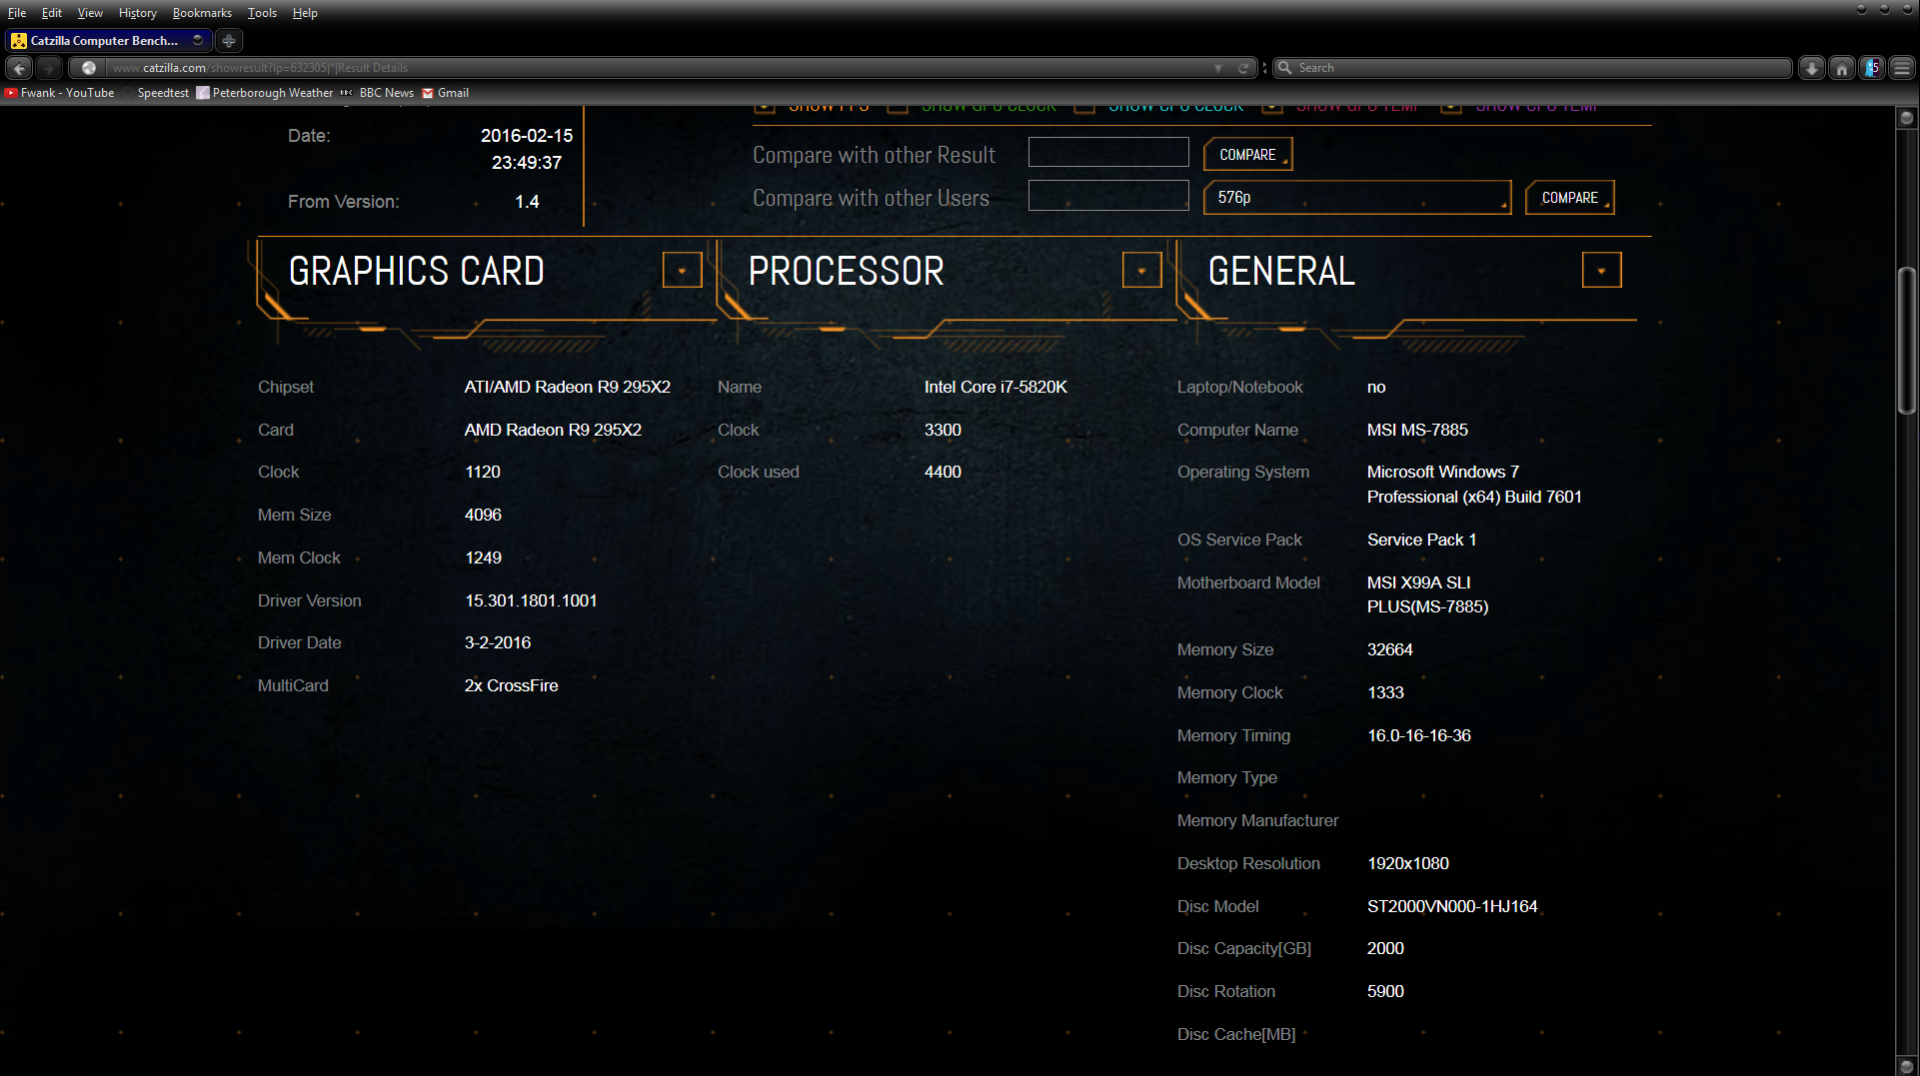Viewport: 1920px width, 1076px height.
Task: Select the disc model ST2000VN000-1HJ164
Action: click(1452, 907)
